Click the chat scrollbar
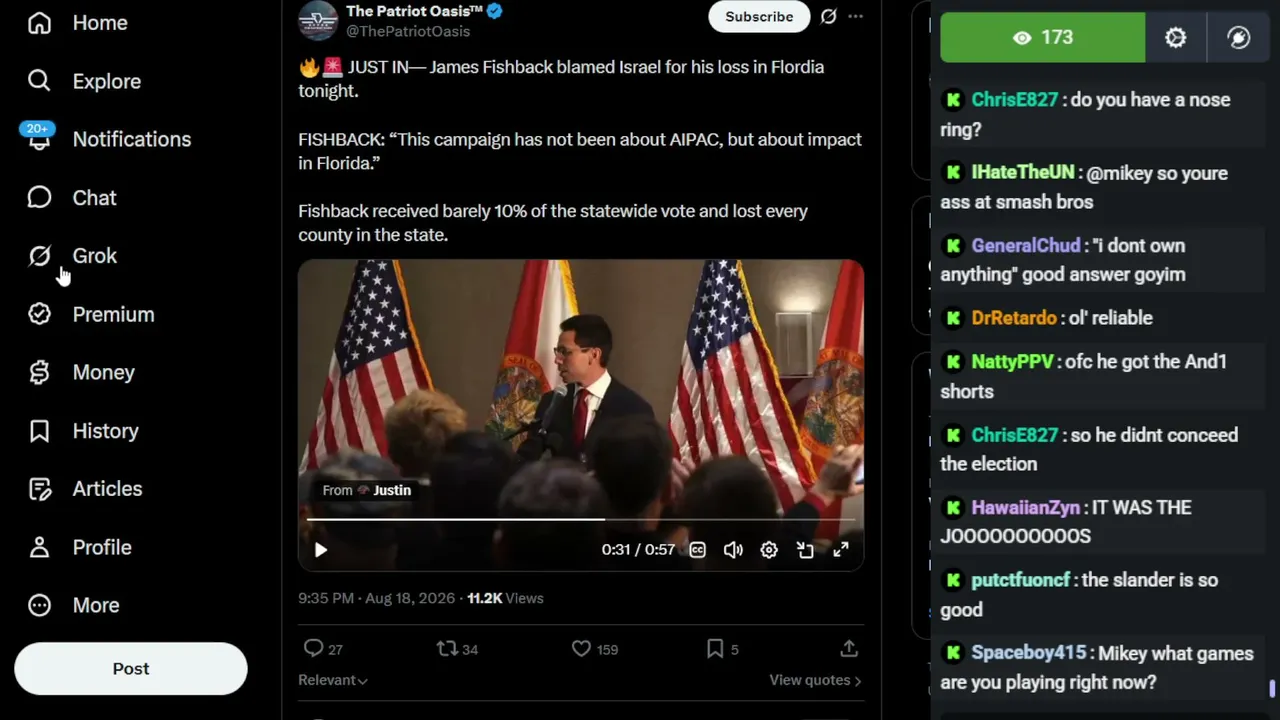This screenshot has width=1280, height=720. click(1272, 688)
